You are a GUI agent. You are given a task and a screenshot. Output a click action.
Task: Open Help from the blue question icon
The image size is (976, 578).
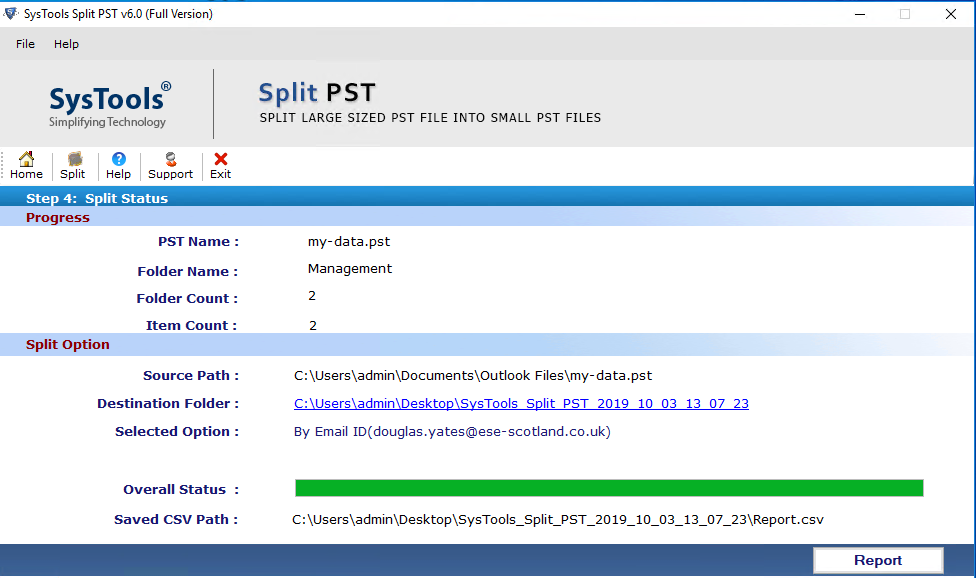(x=118, y=165)
